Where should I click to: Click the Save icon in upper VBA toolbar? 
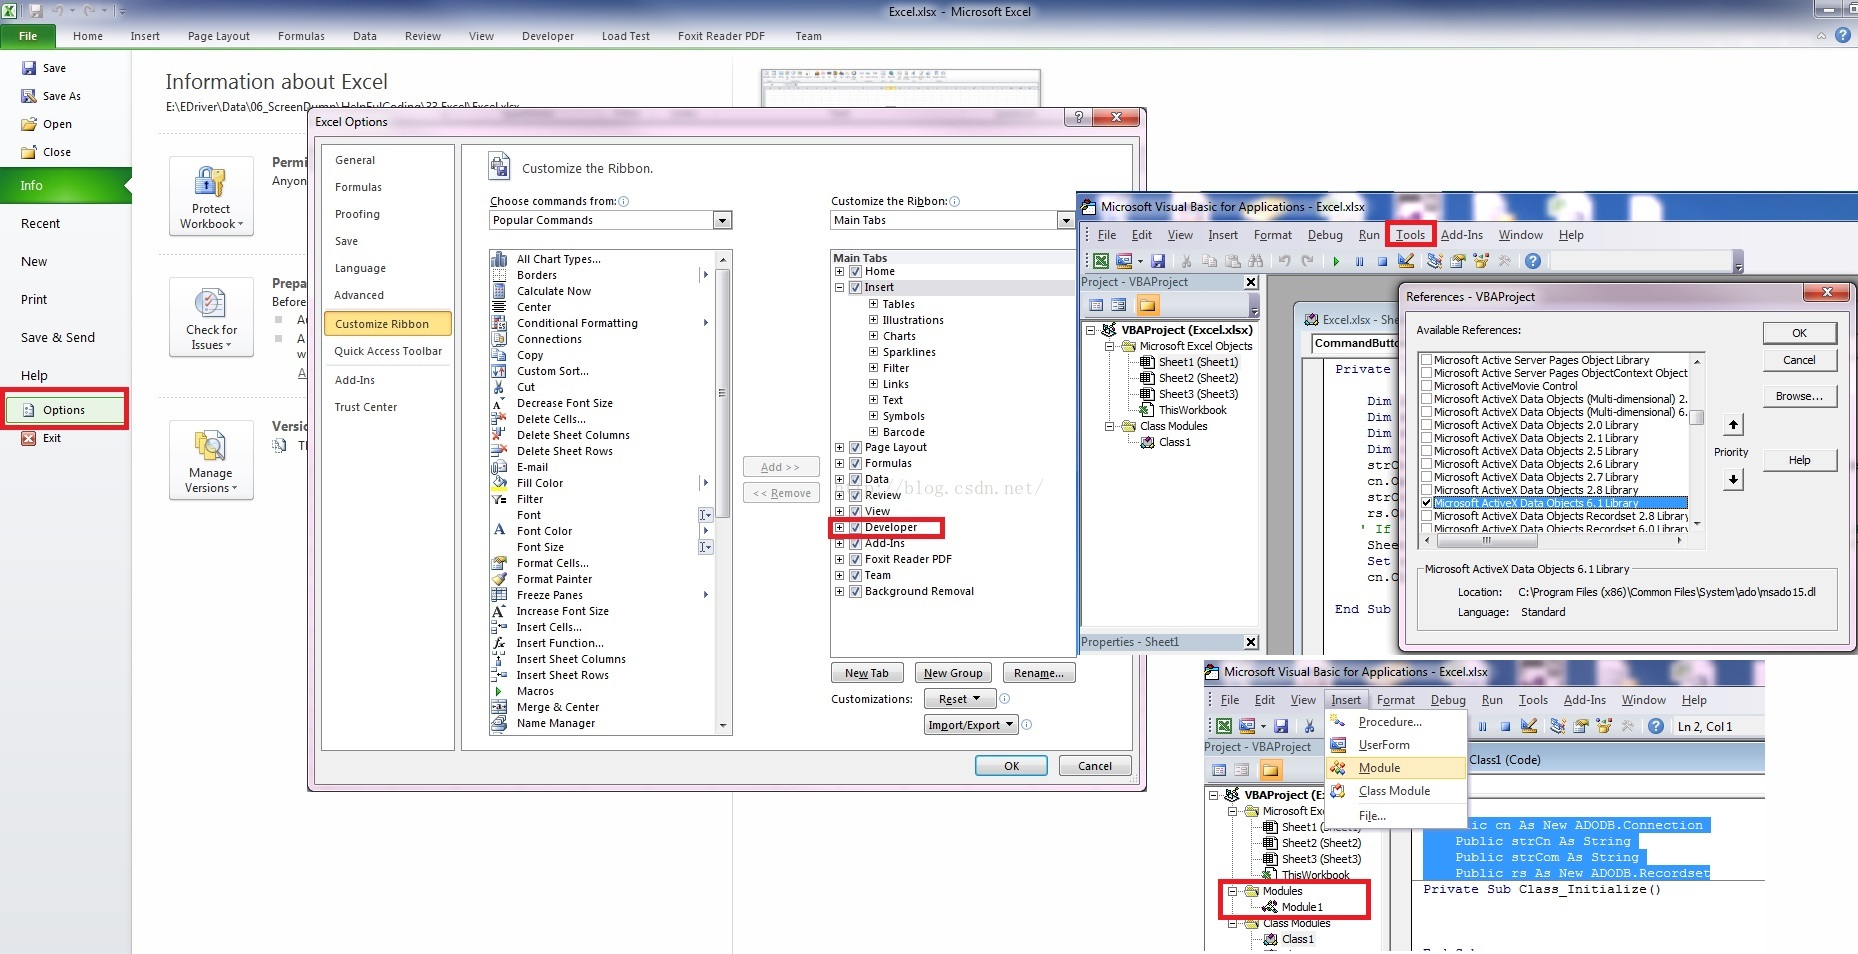coord(1158,261)
